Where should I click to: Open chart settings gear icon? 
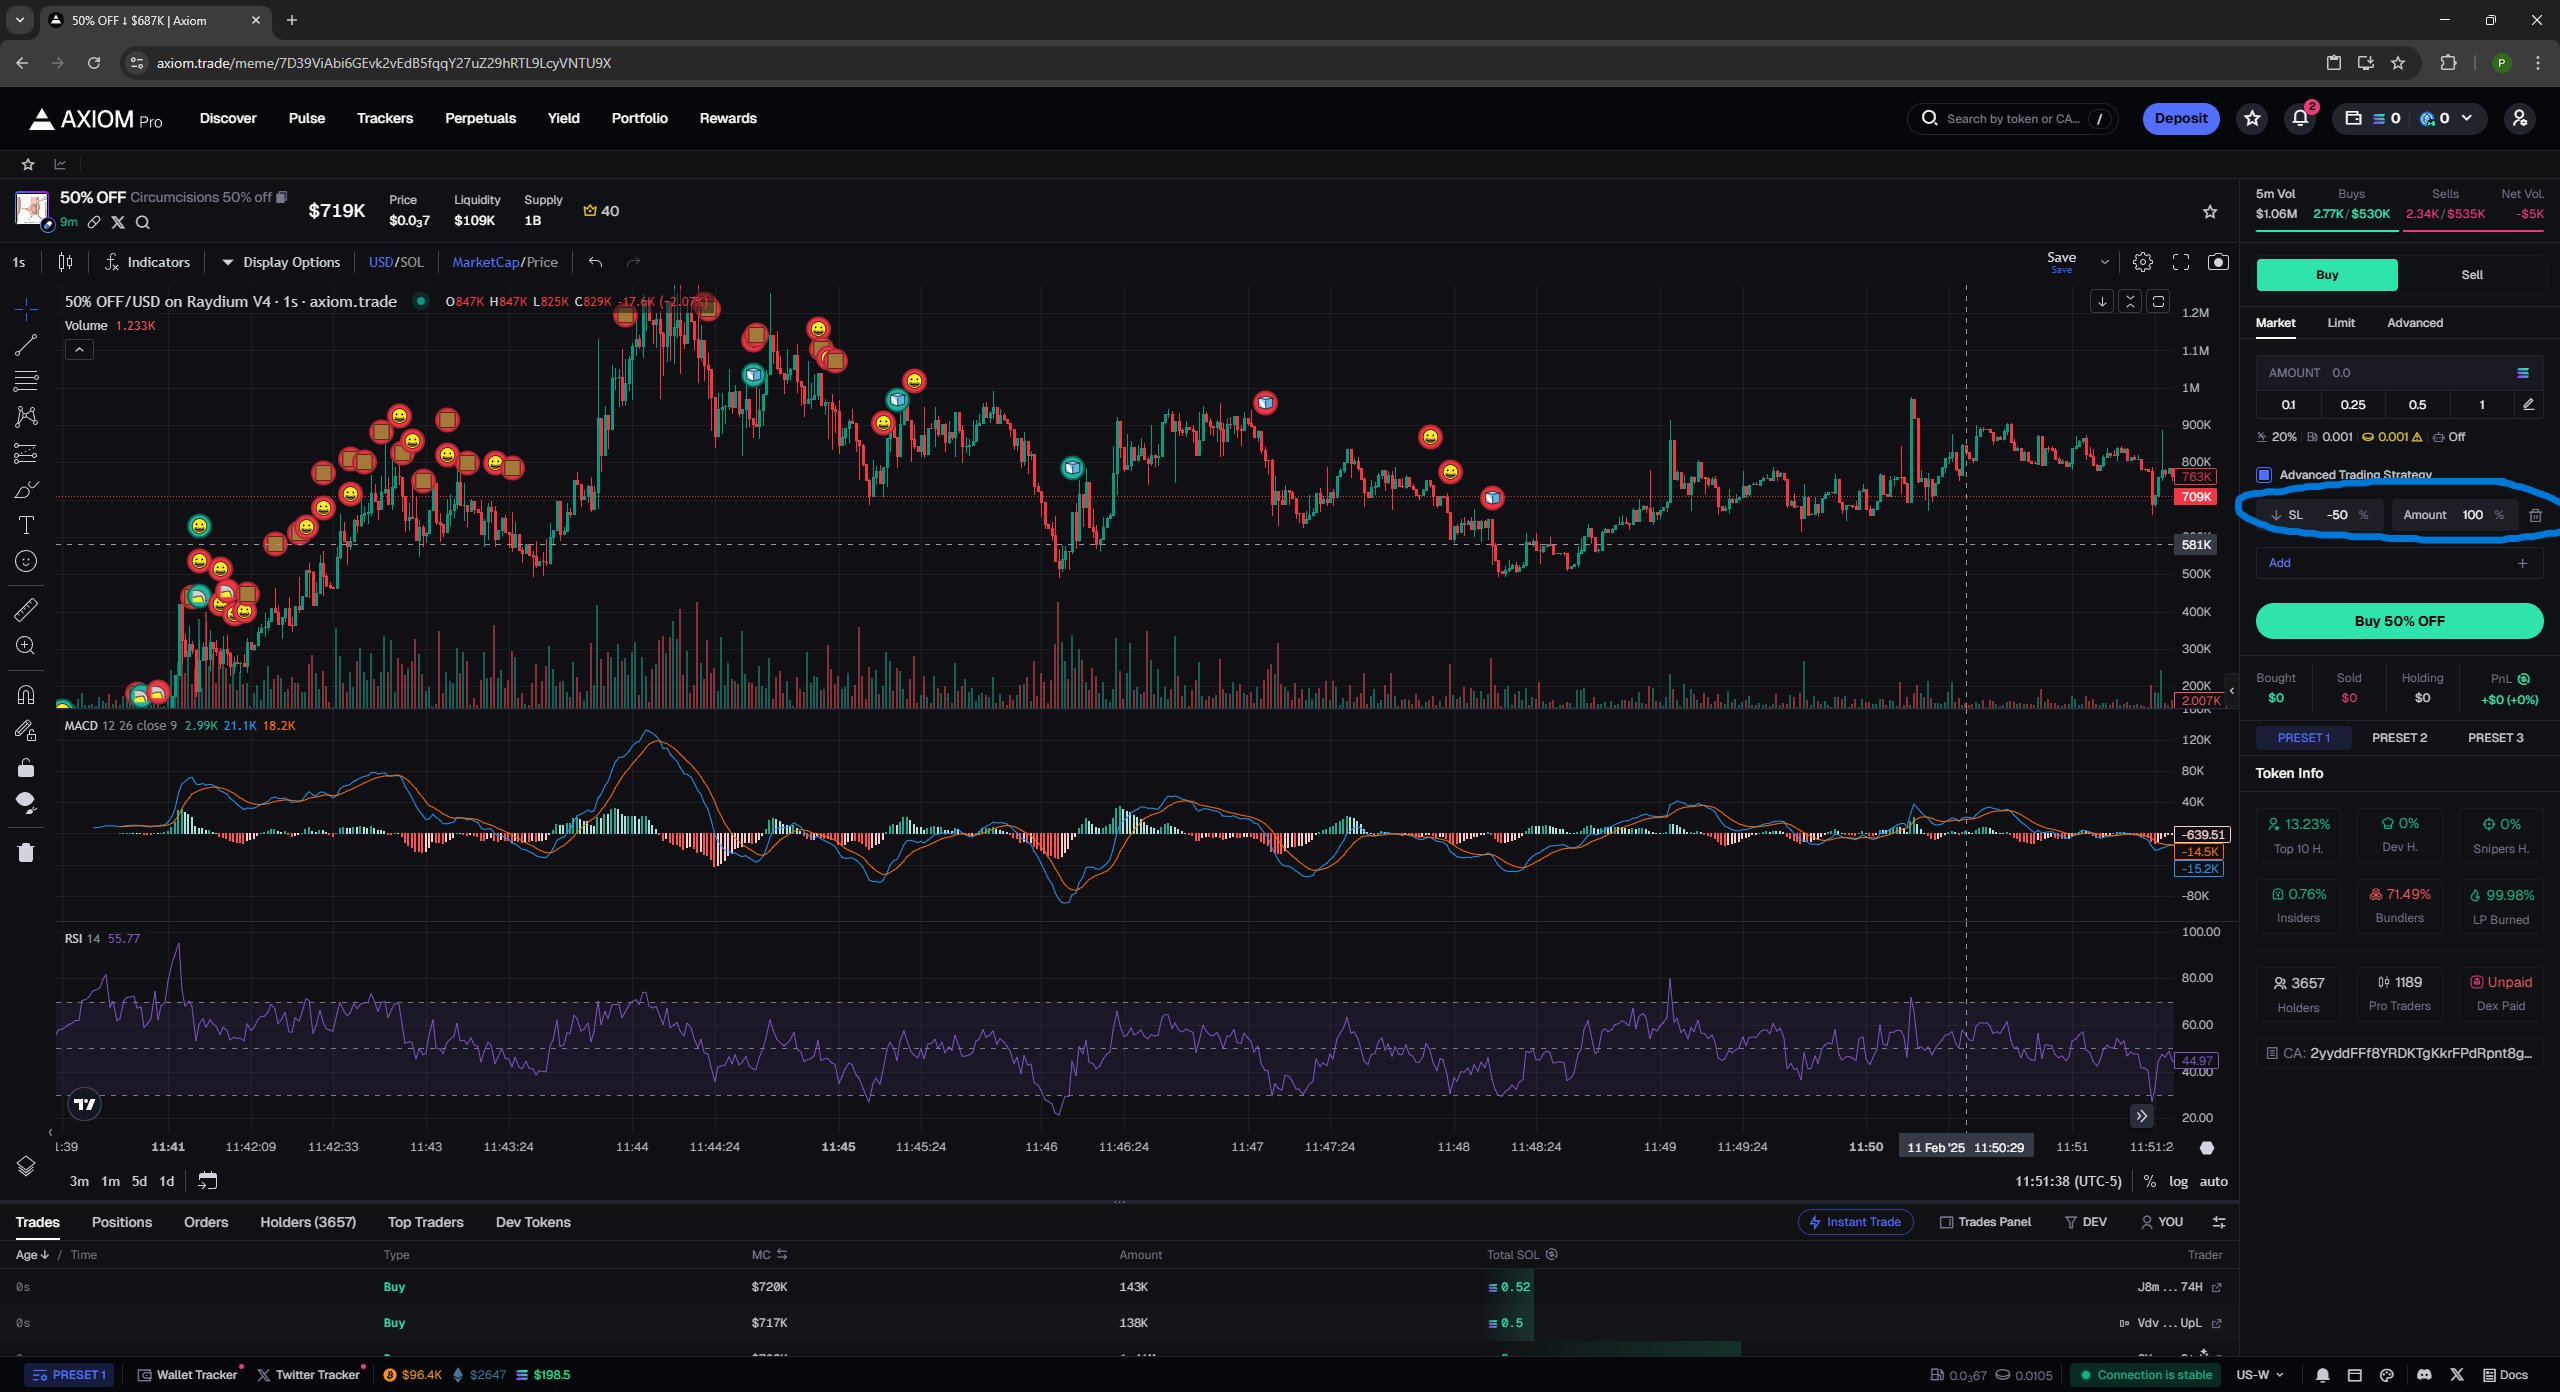click(x=2142, y=262)
